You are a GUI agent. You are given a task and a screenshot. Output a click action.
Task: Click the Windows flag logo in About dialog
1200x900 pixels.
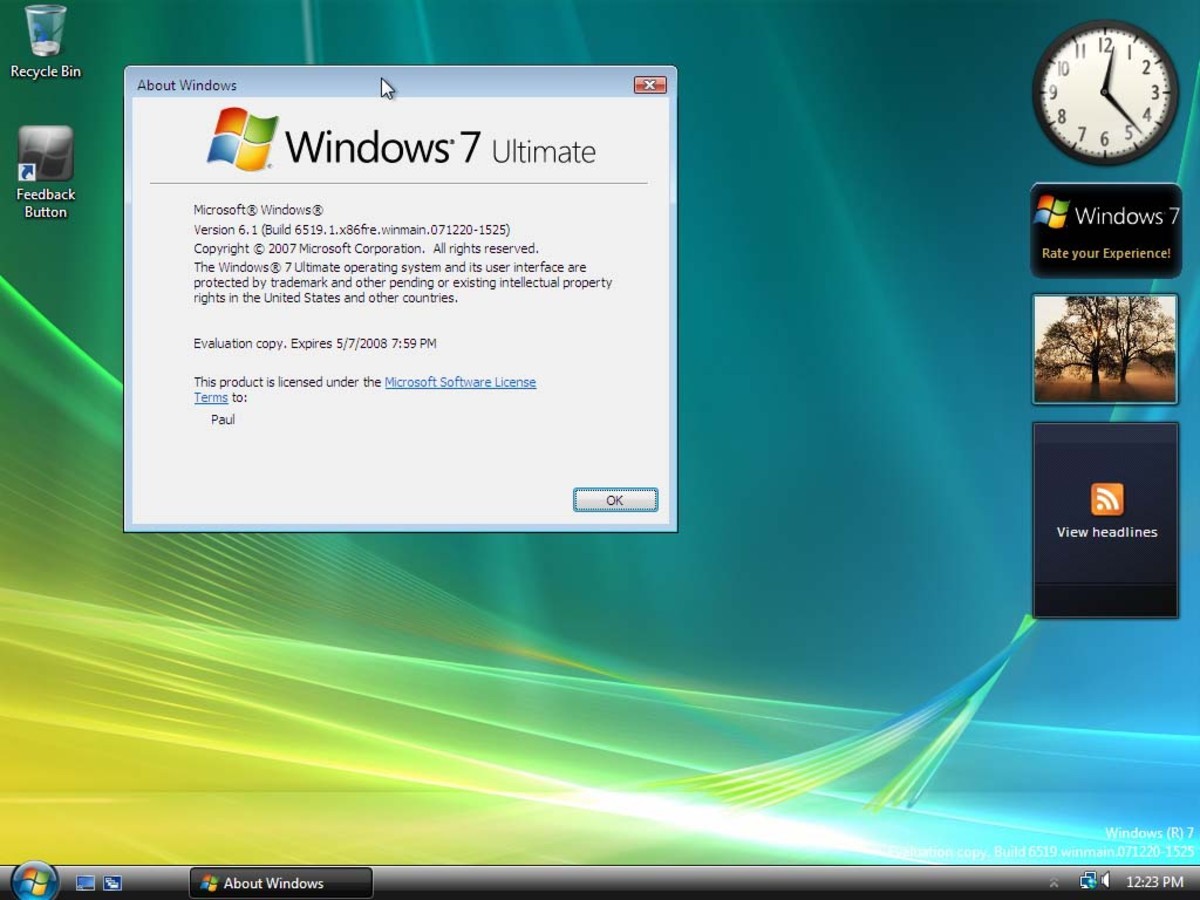(242, 140)
